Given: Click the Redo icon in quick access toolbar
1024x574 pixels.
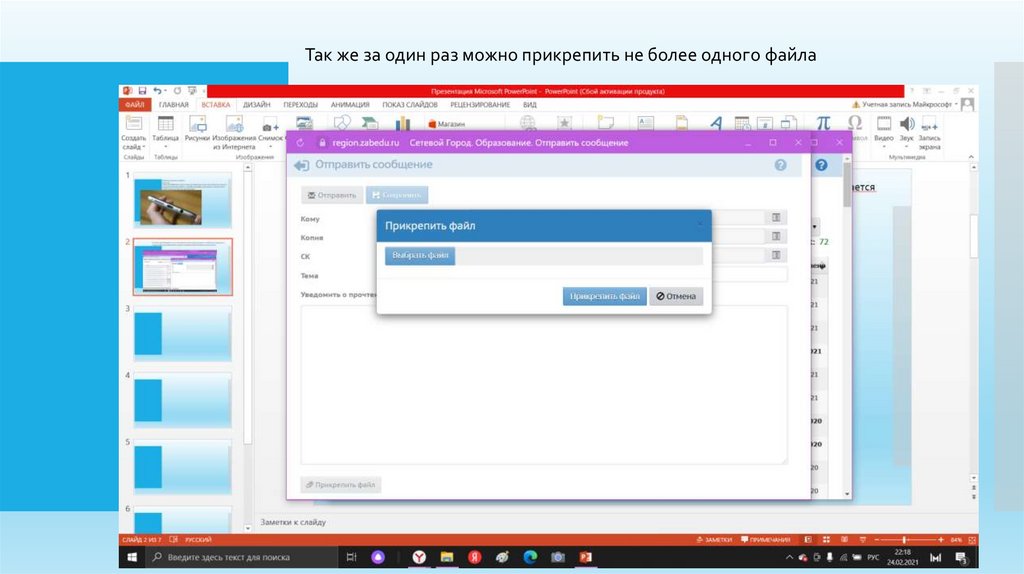Looking at the screenshot, I should pos(177,91).
